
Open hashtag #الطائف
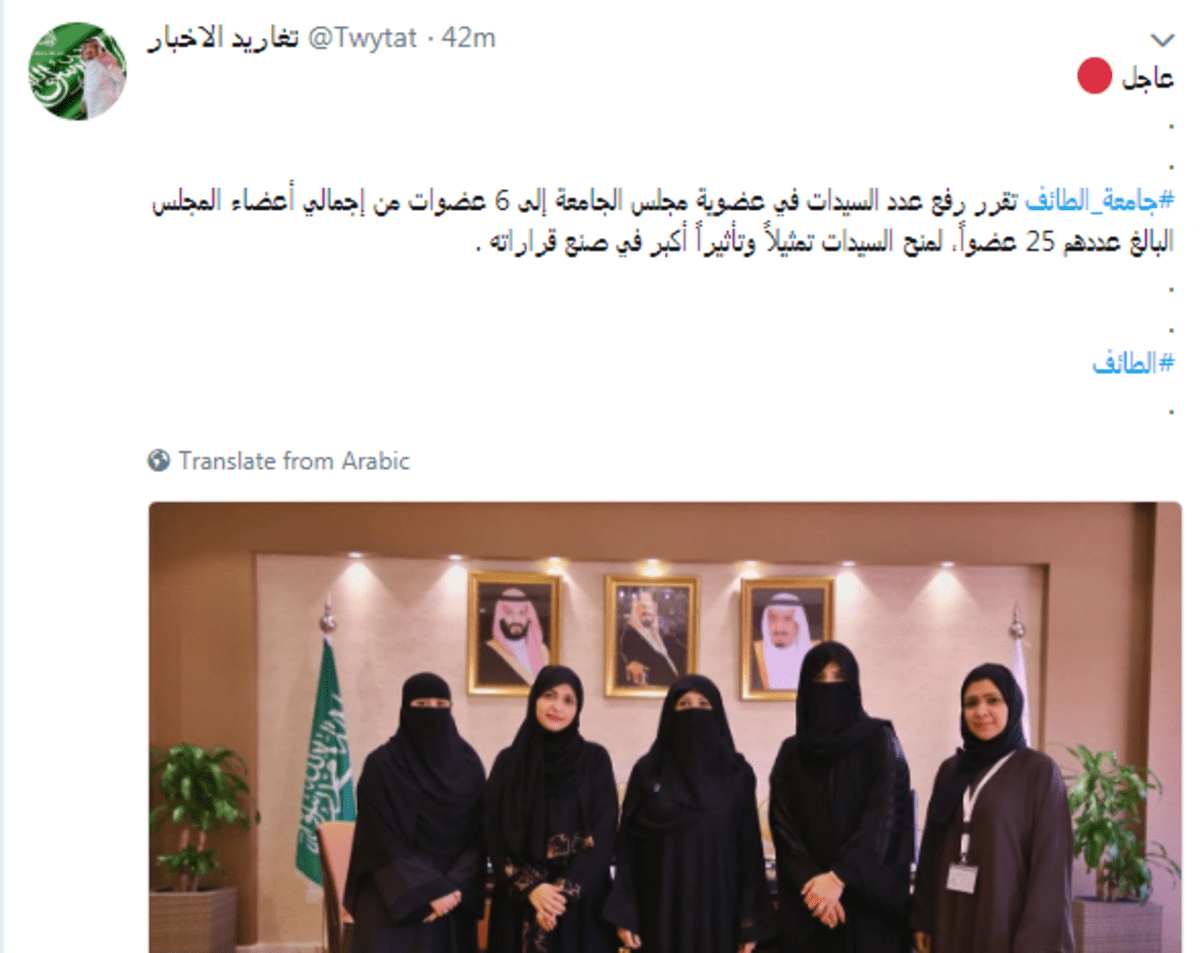click(1133, 364)
